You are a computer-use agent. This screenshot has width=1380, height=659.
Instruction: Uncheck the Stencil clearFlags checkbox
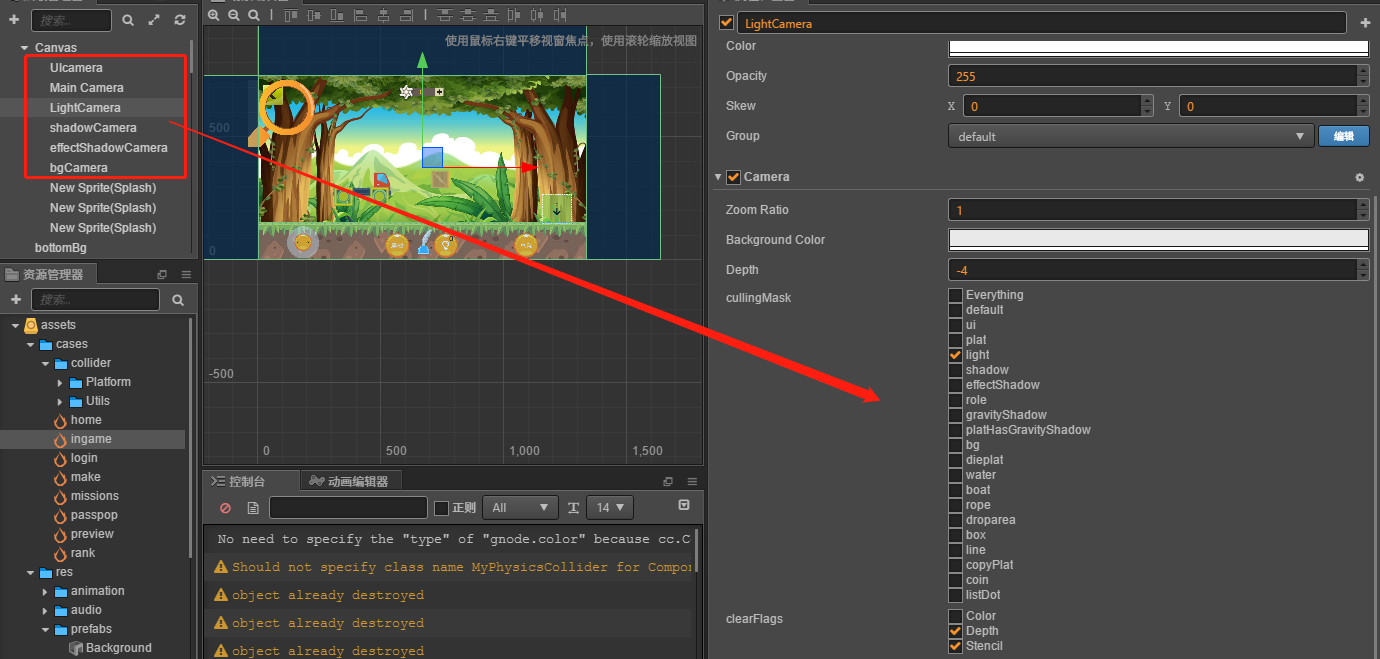[x=955, y=646]
